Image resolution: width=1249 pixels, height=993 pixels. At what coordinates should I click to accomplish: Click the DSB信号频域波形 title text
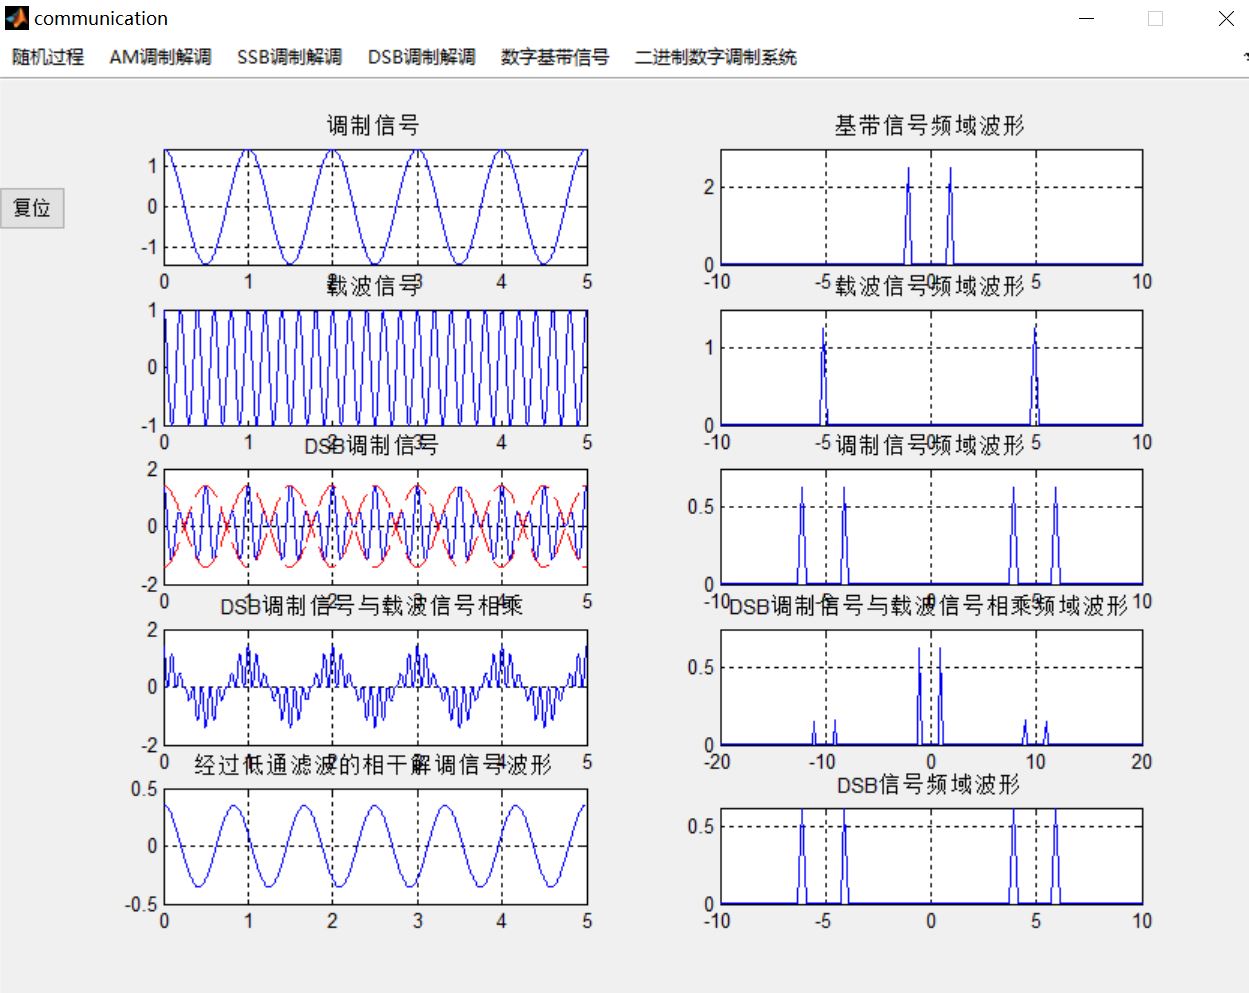(x=928, y=785)
